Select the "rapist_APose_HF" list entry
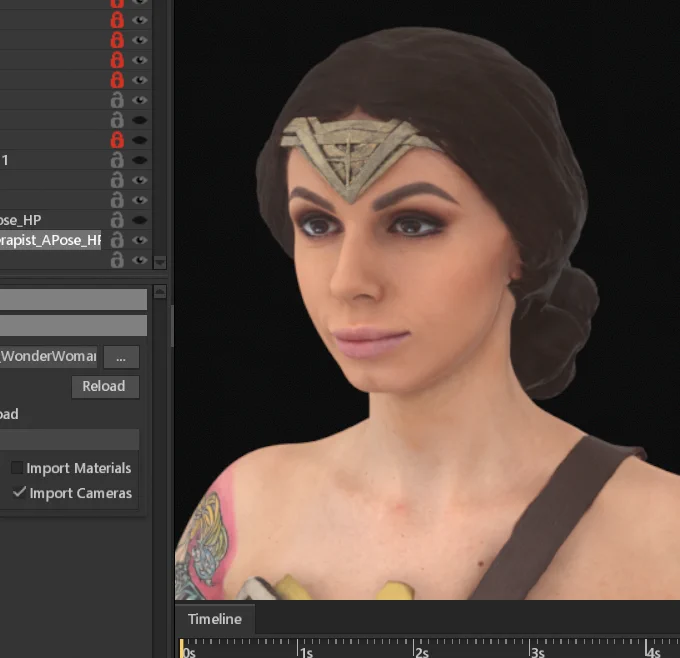This screenshot has width=680, height=658. (50, 240)
